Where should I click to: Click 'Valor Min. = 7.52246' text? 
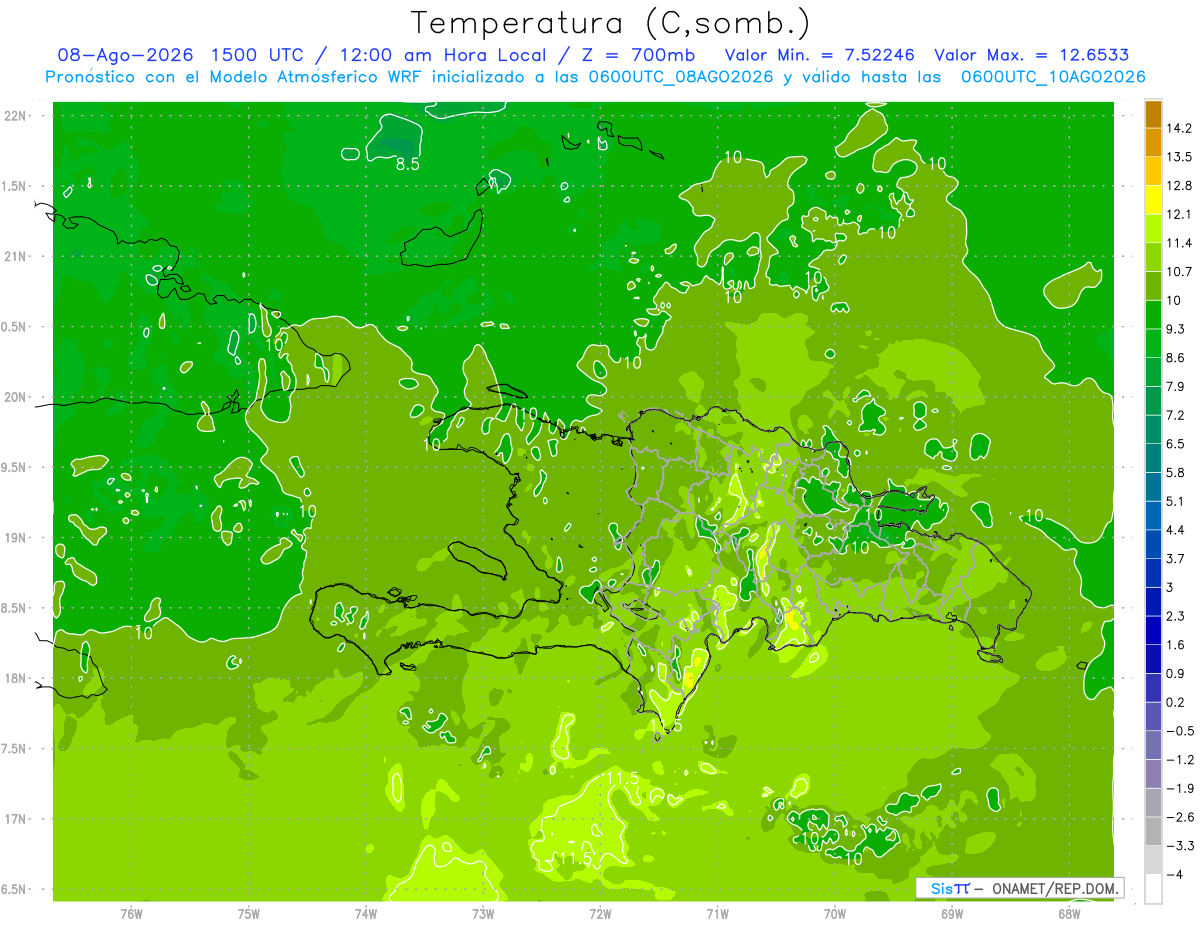[x=819, y=55]
